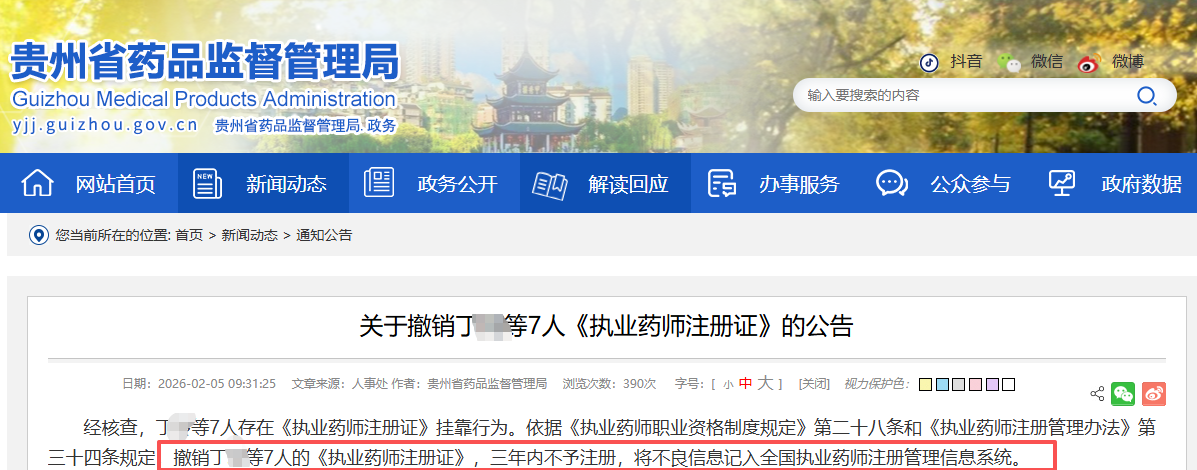Click the WeChat (微信) icon in the header

(1010, 63)
